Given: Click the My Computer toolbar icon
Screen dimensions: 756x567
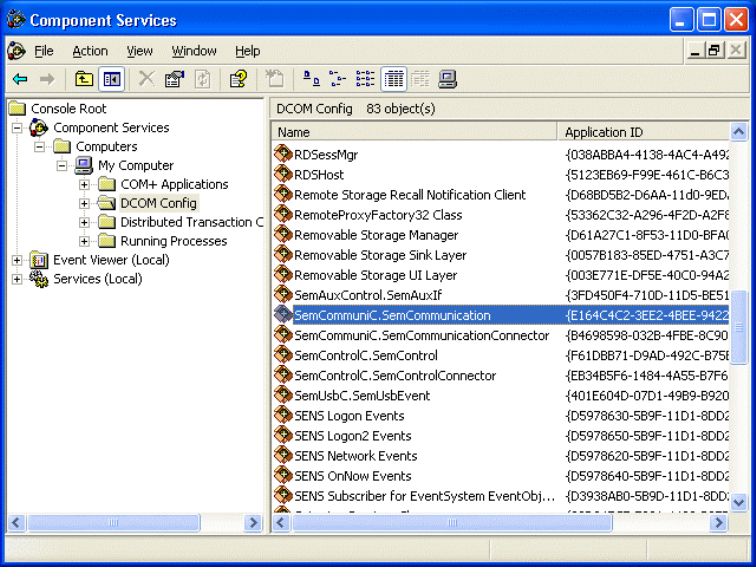Looking at the screenshot, I should 447,79.
